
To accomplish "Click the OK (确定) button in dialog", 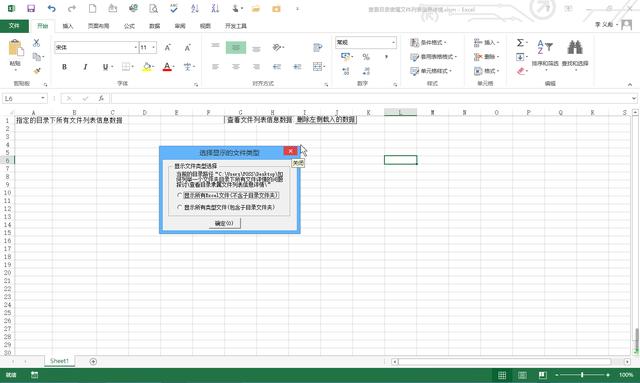I will [x=224, y=223].
